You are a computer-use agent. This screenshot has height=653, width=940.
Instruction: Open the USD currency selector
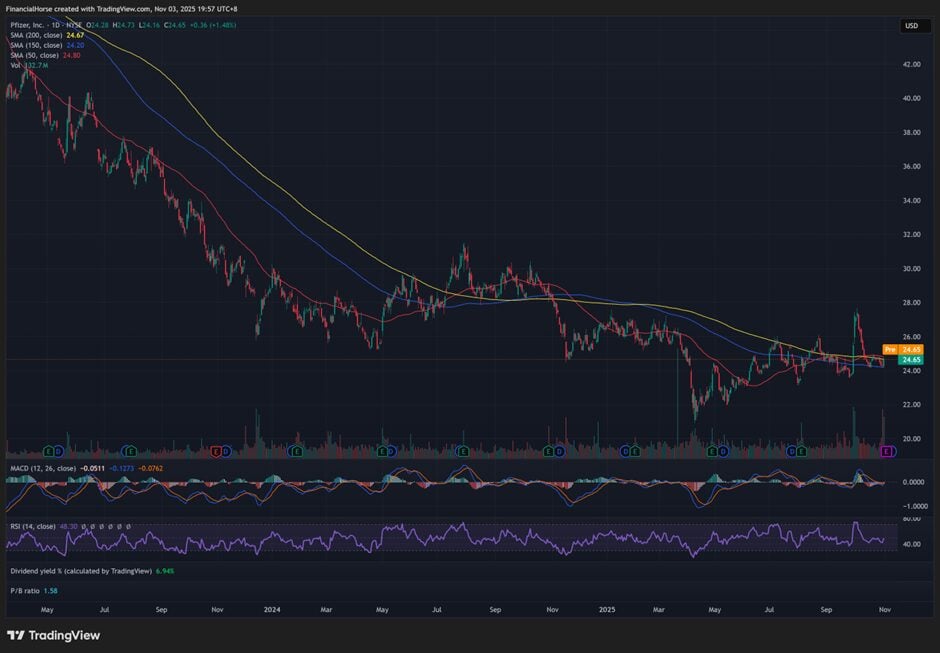(911, 26)
